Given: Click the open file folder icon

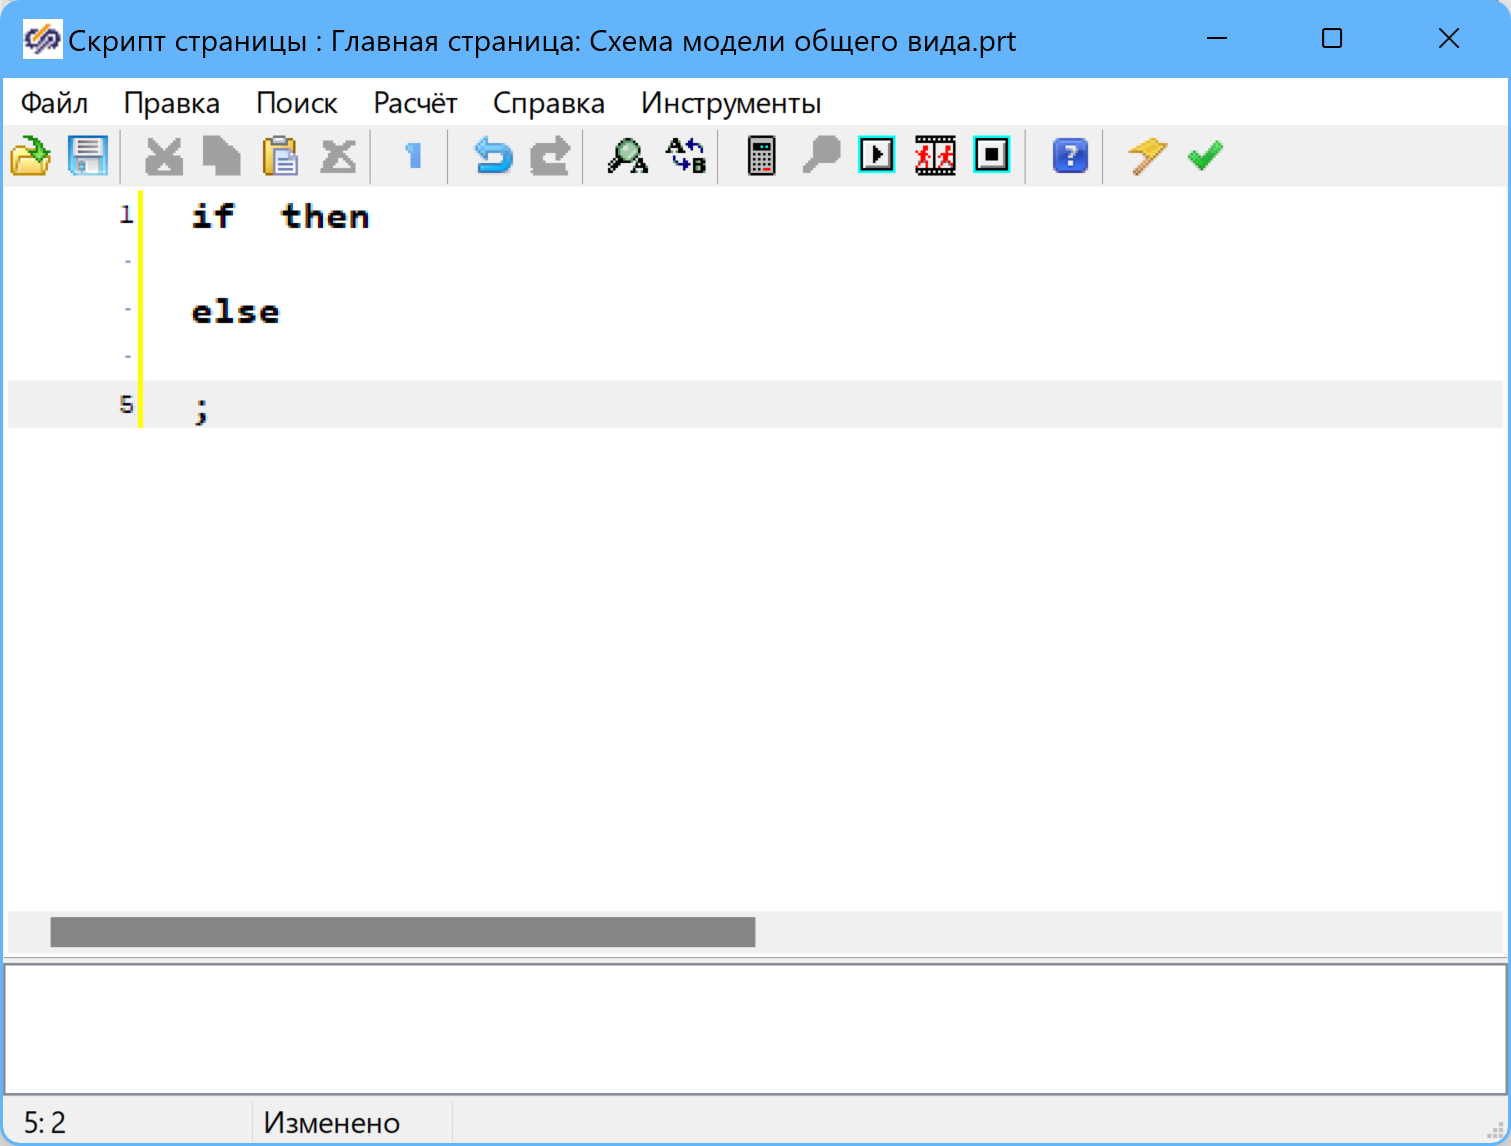Looking at the screenshot, I should (30, 156).
